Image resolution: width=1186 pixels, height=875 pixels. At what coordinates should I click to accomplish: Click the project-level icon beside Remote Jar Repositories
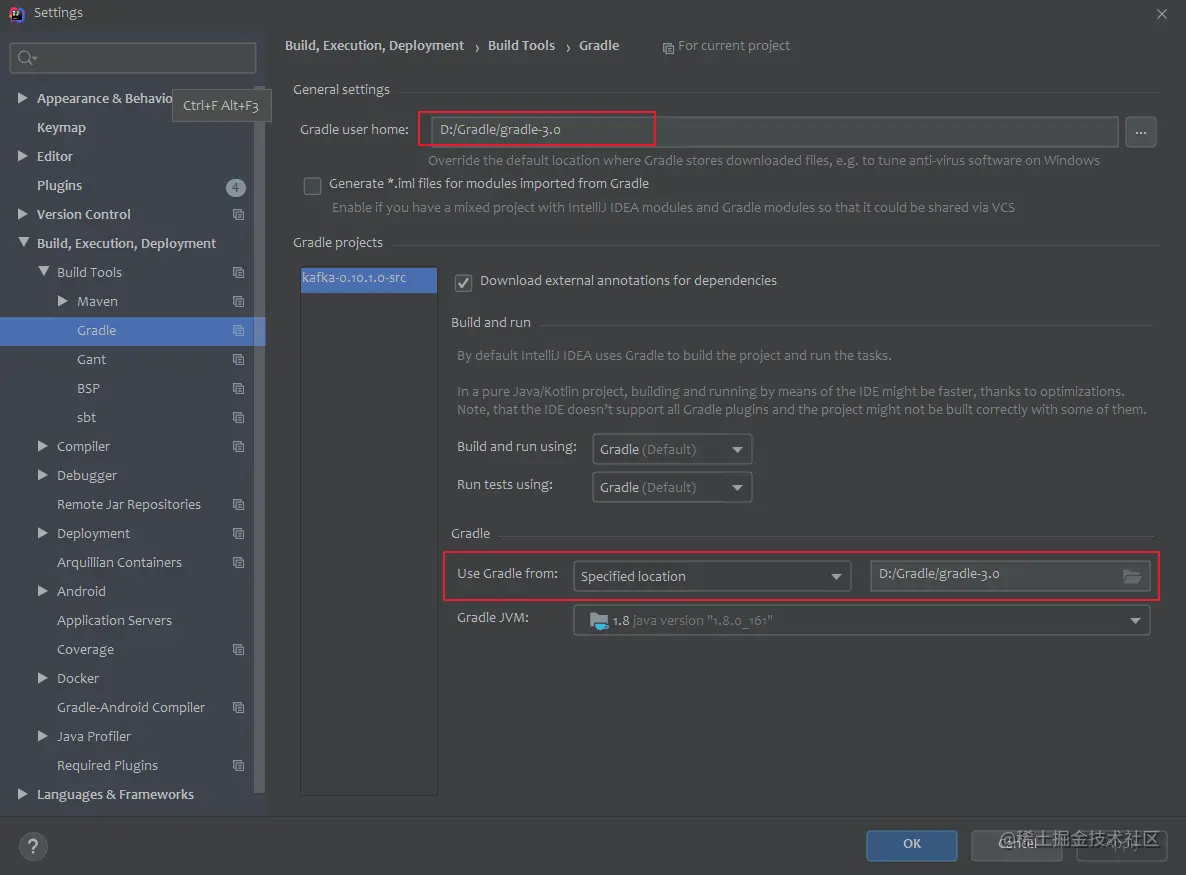238,504
